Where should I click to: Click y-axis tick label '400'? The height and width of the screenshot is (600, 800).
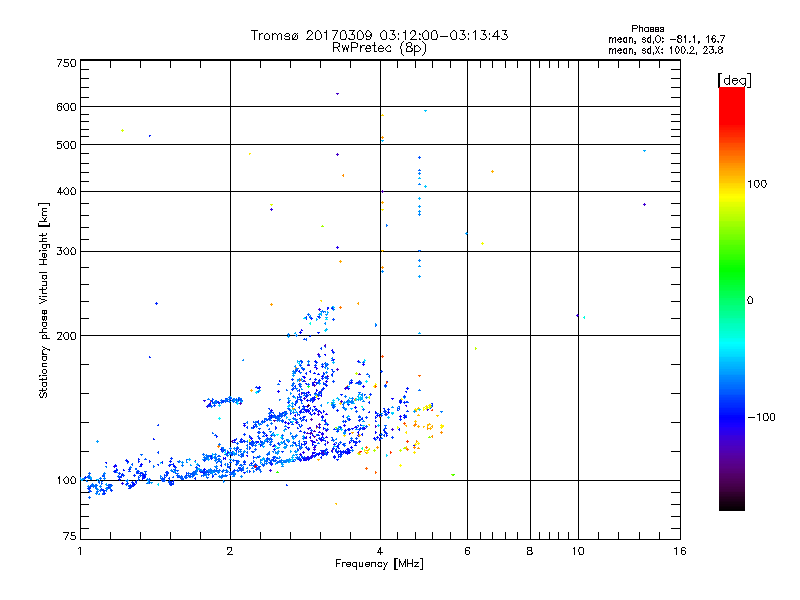pyautogui.click(x=66, y=192)
